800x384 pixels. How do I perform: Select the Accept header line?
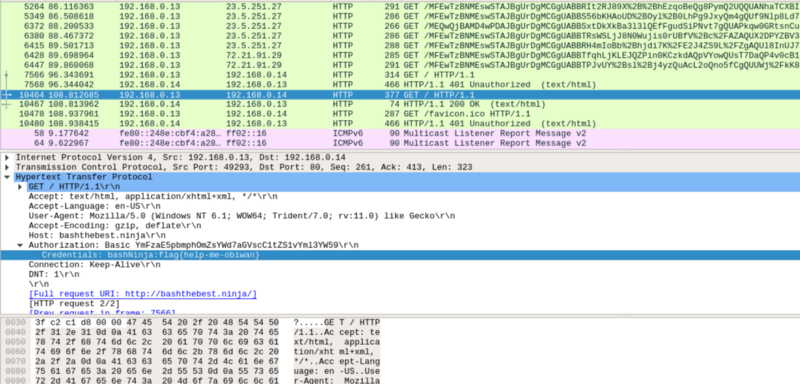point(400,196)
